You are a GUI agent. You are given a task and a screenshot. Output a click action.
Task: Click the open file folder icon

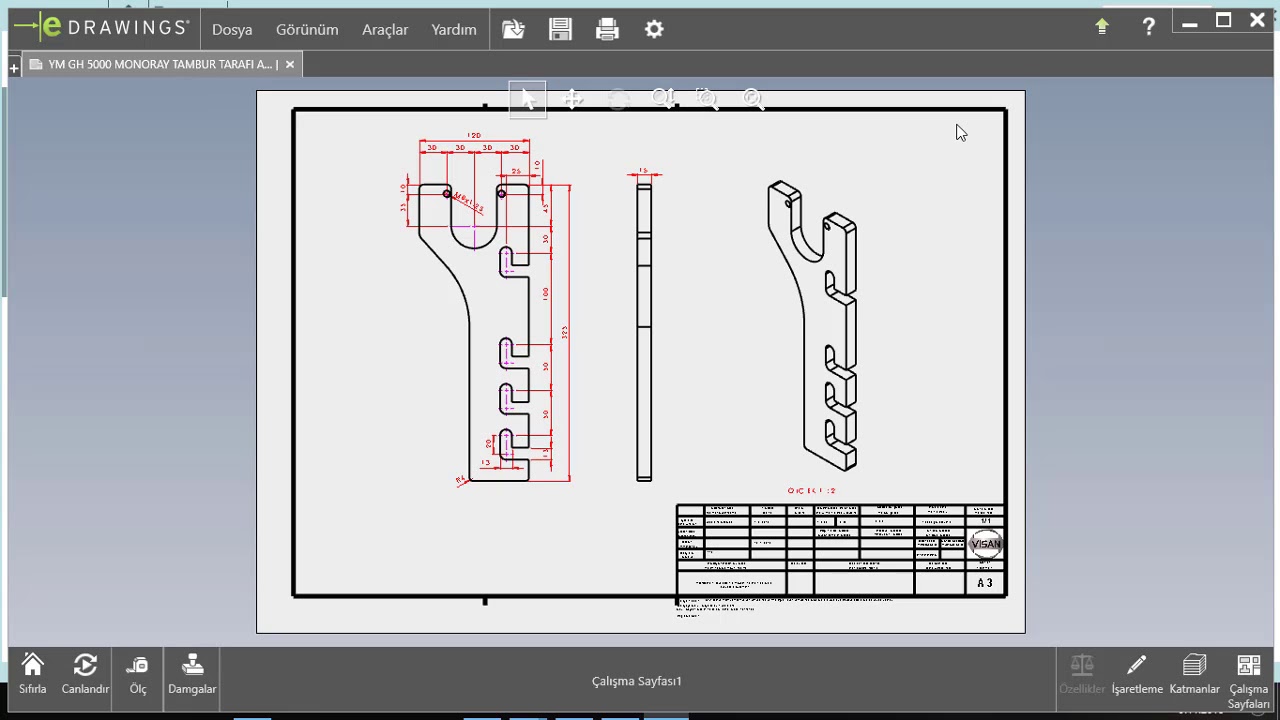click(513, 29)
